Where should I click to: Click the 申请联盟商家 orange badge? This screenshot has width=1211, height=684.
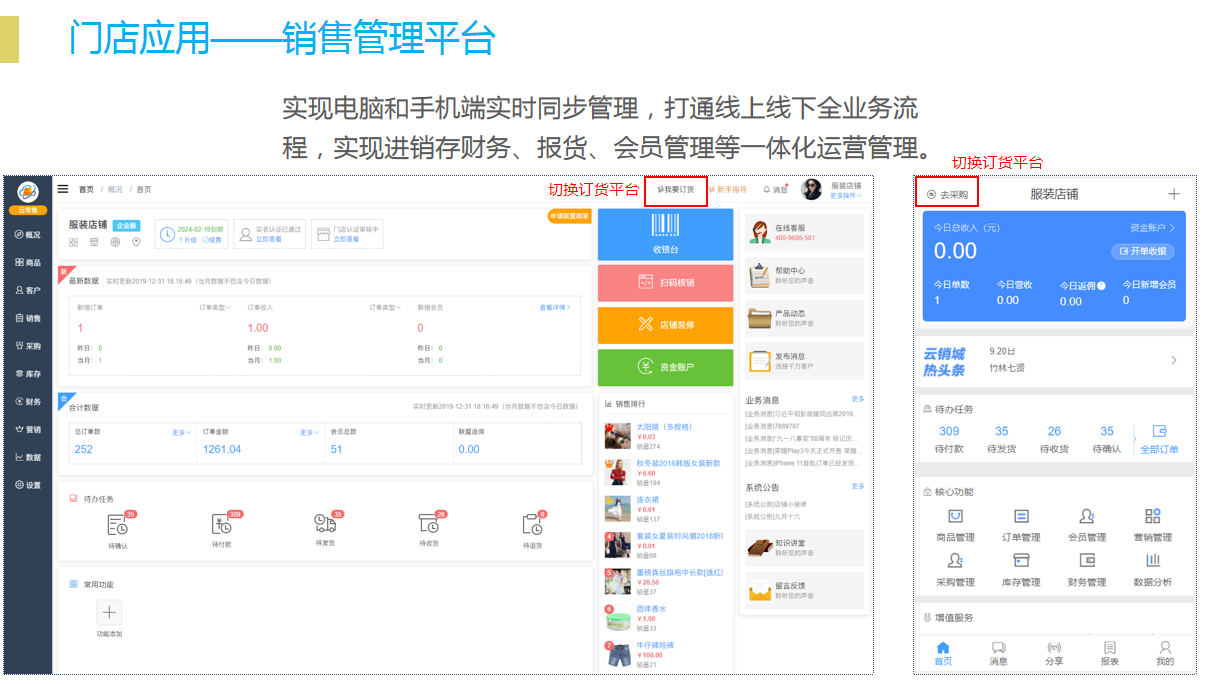(x=569, y=216)
